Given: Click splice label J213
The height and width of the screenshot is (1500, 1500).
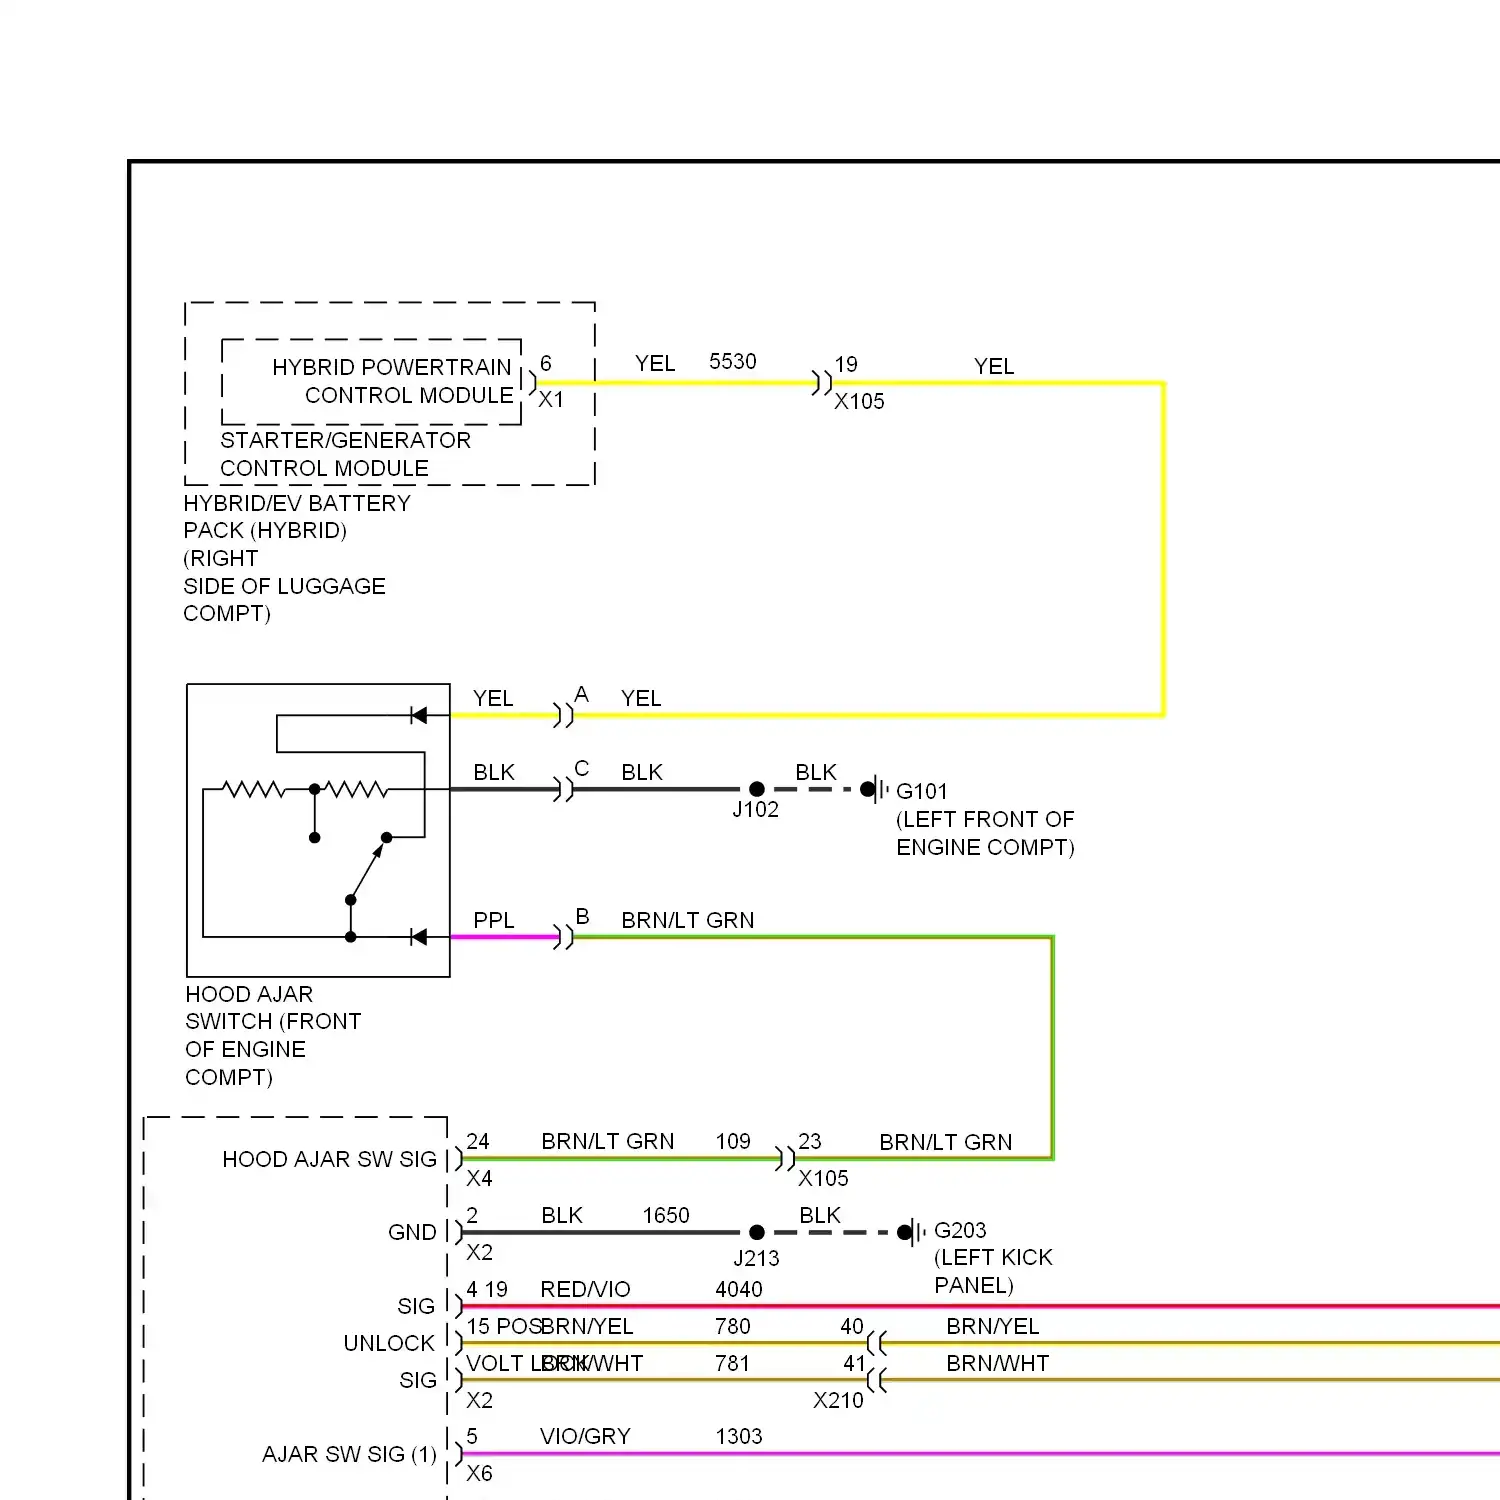Looking at the screenshot, I should pos(756,1258).
